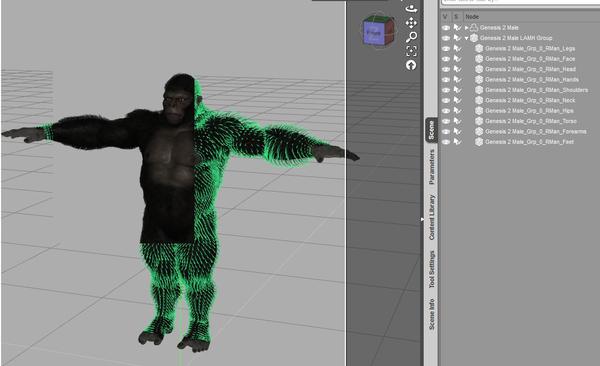This screenshot has width=600, height=366.
Task: Click the RMan_Legs node hair icon
Action: (x=479, y=49)
